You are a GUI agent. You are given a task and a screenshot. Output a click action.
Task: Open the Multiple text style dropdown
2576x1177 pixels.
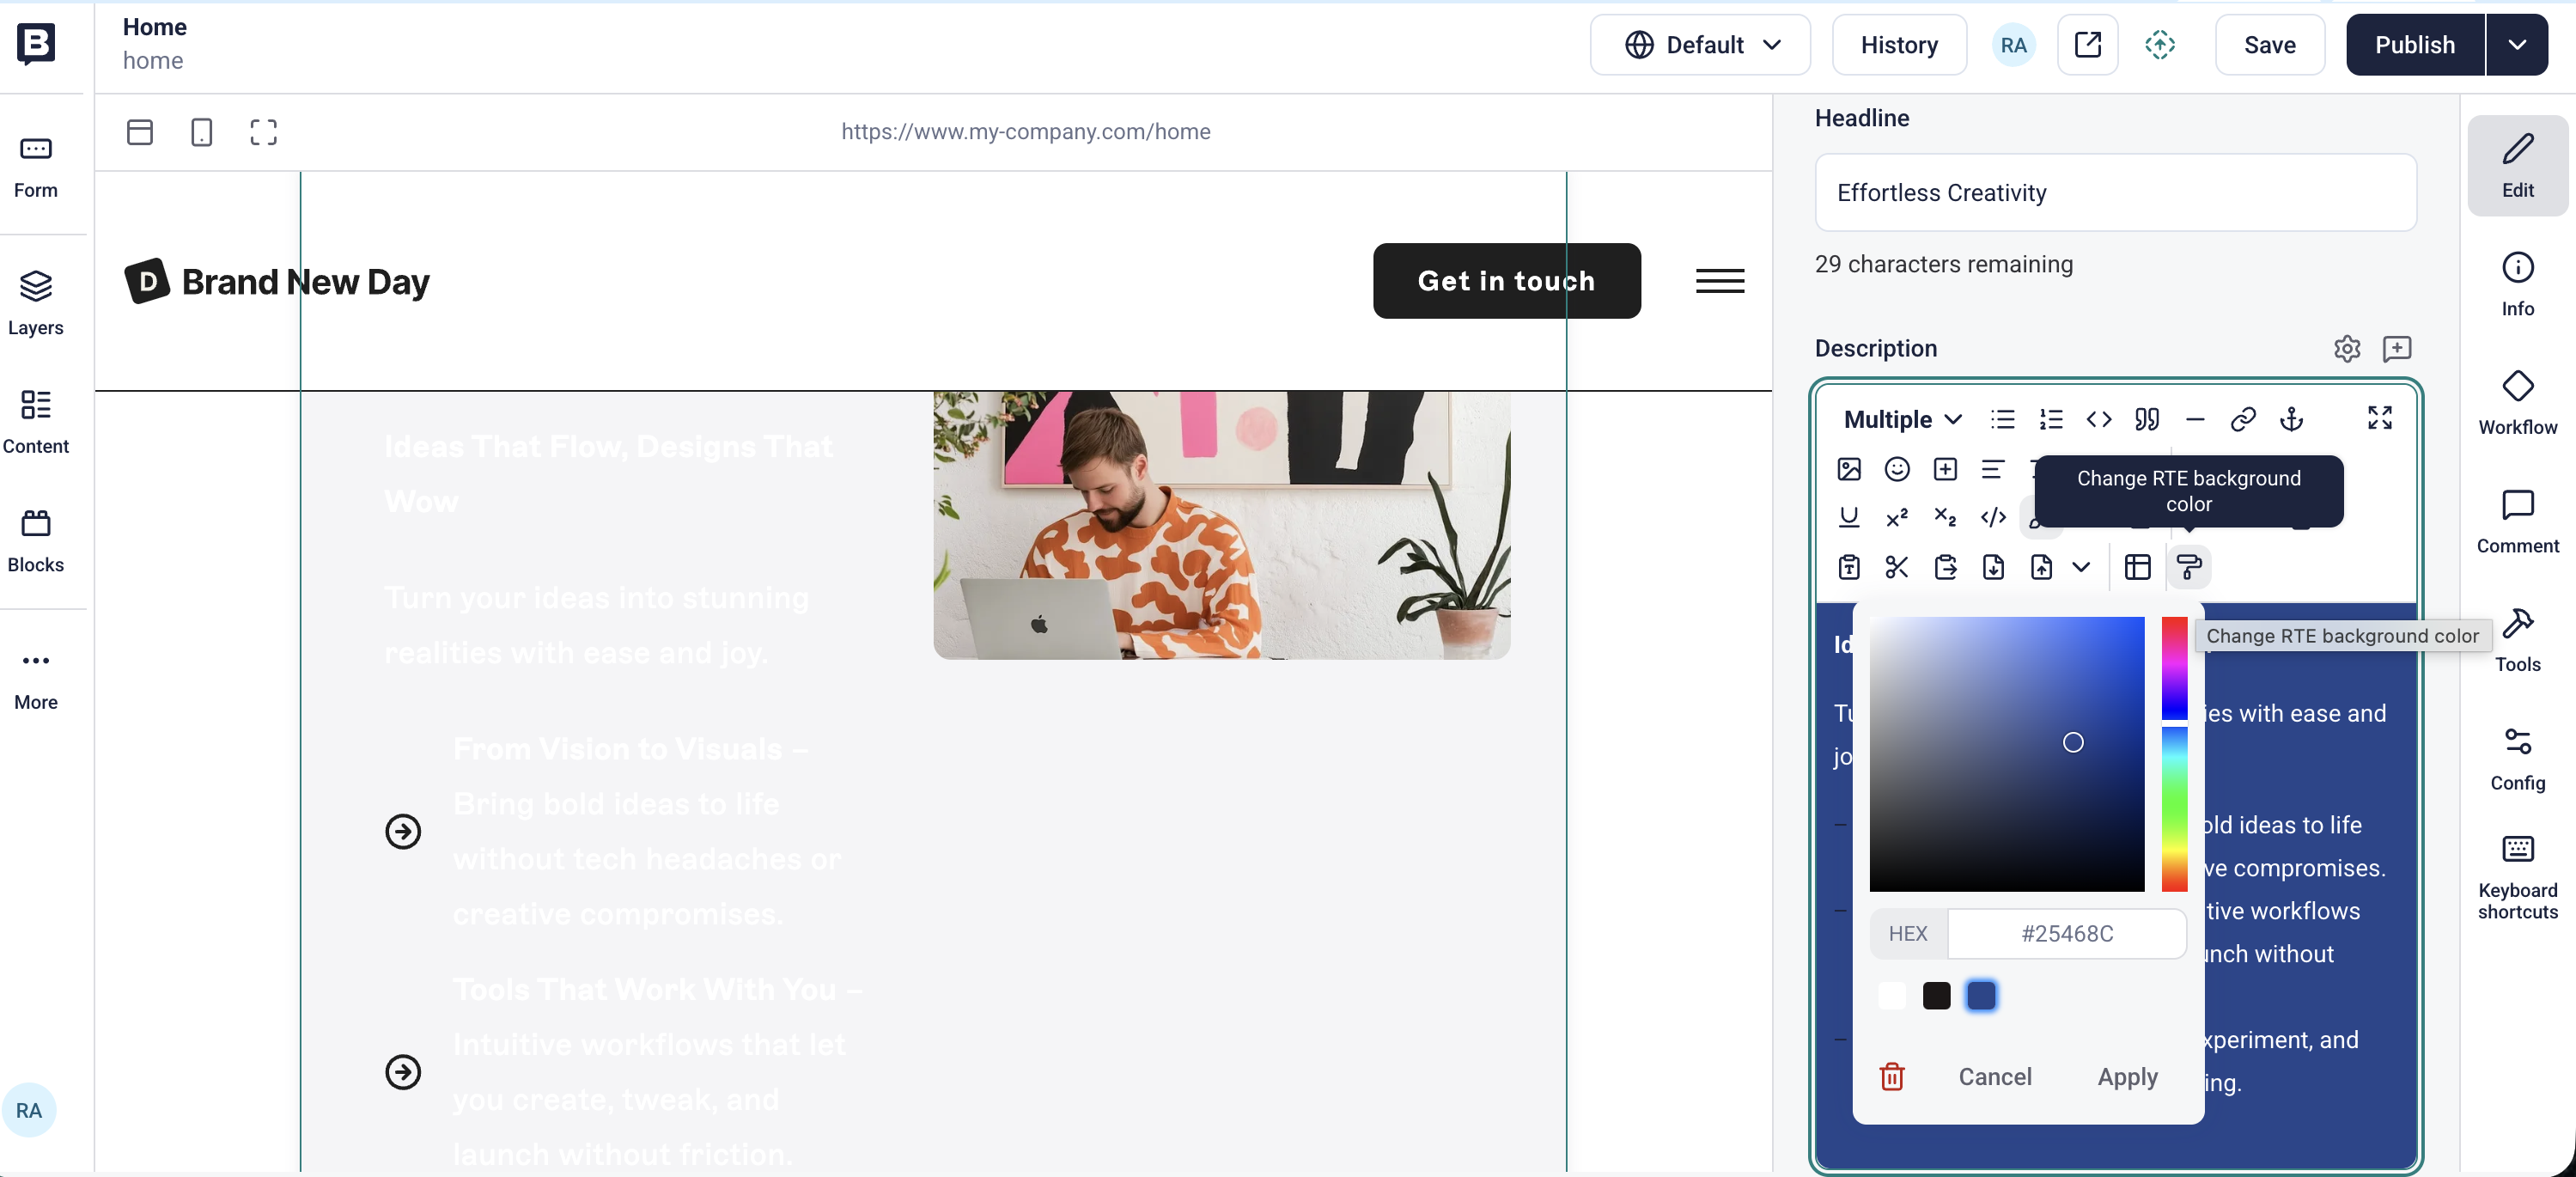(x=1902, y=419)
